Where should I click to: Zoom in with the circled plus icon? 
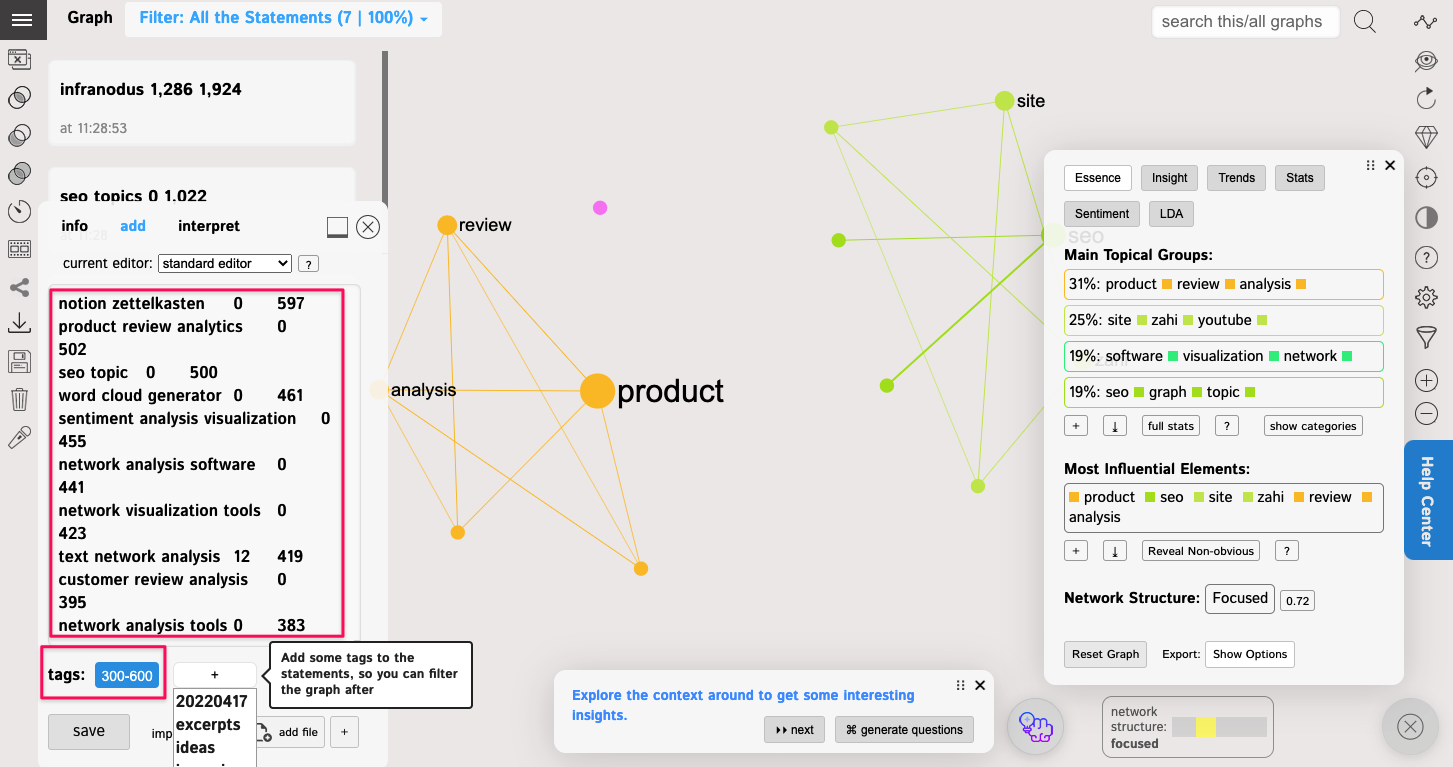coord(1426,380)
